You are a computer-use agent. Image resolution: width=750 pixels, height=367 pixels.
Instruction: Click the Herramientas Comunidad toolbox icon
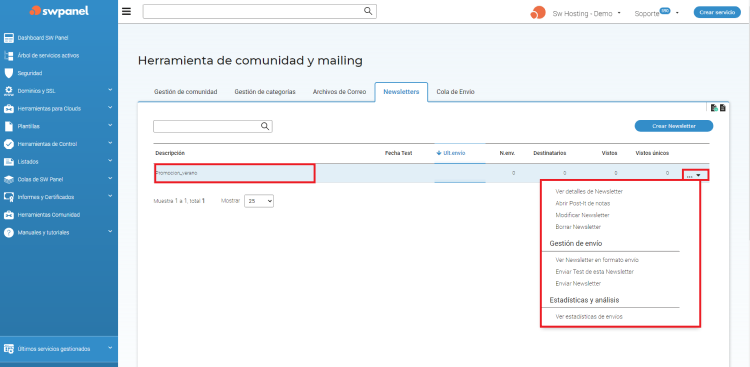(x=8, y=215)
